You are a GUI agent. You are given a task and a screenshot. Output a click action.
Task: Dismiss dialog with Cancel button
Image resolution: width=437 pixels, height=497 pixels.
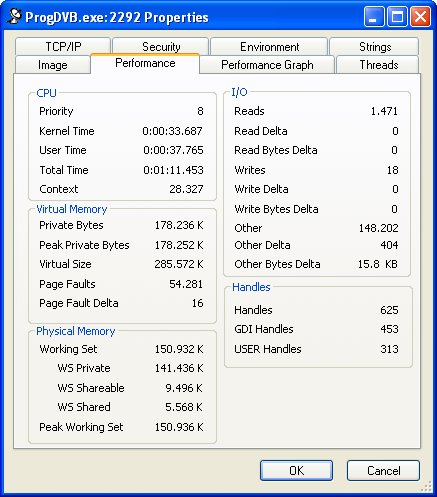(x=383, y=470)
